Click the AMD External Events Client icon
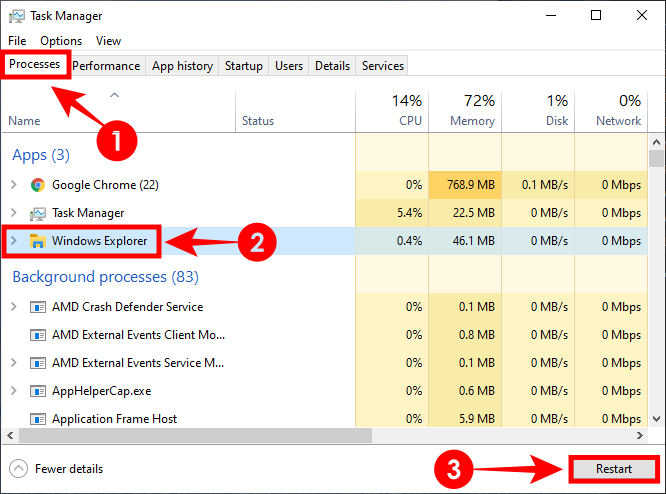Image resolution: width=666 pixels, height=494 pixels. pyautogui.click(x=38, y=335)
